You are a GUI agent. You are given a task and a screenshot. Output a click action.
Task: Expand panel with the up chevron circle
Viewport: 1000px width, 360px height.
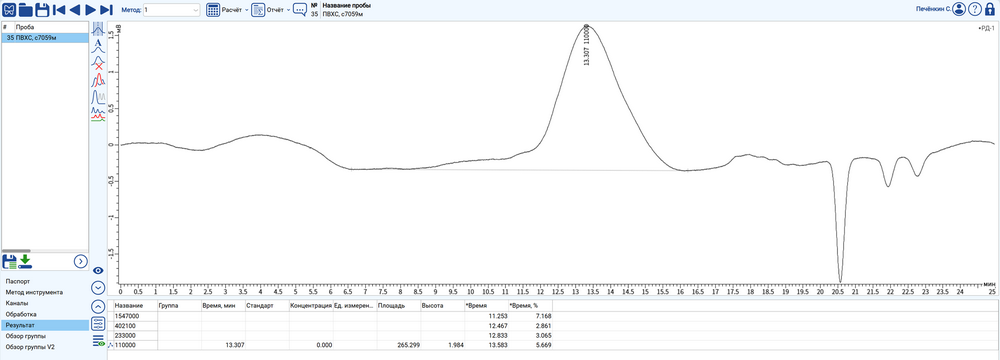pos(98,306)
